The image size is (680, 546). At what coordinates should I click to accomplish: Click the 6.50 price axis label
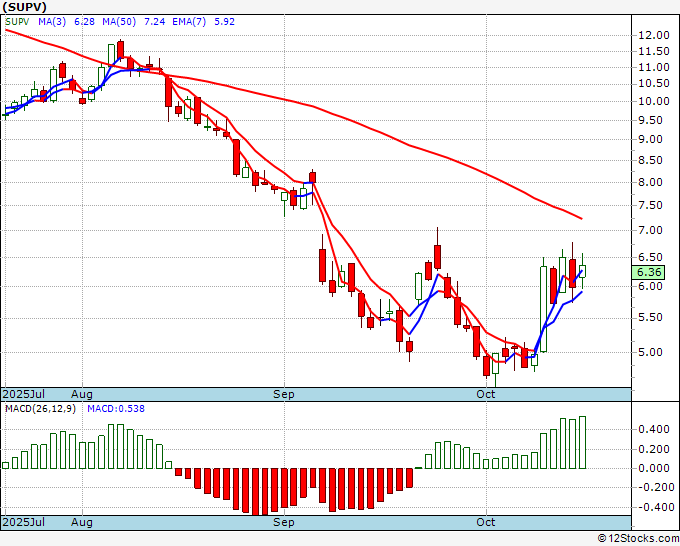pos(651,258)
